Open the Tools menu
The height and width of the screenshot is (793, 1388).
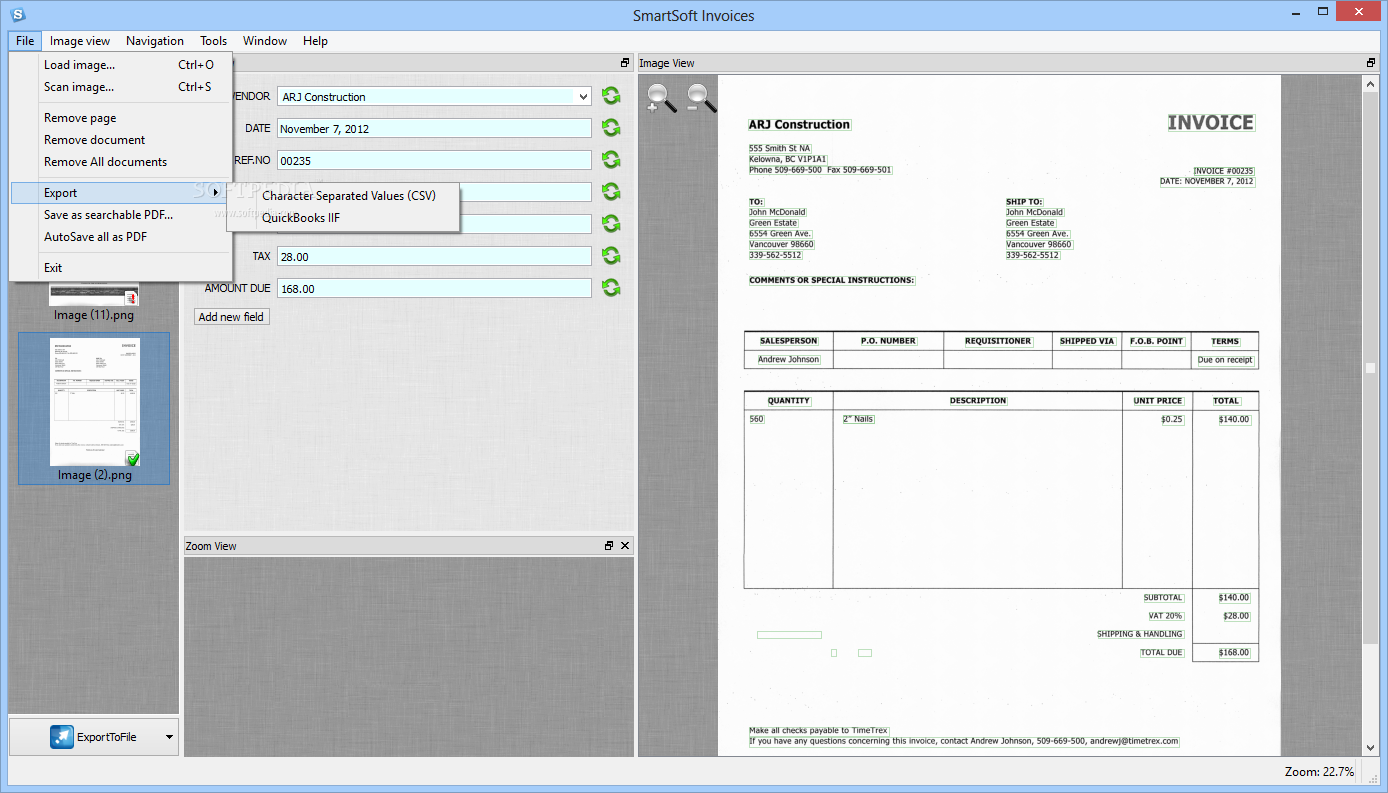pos(213,41)
